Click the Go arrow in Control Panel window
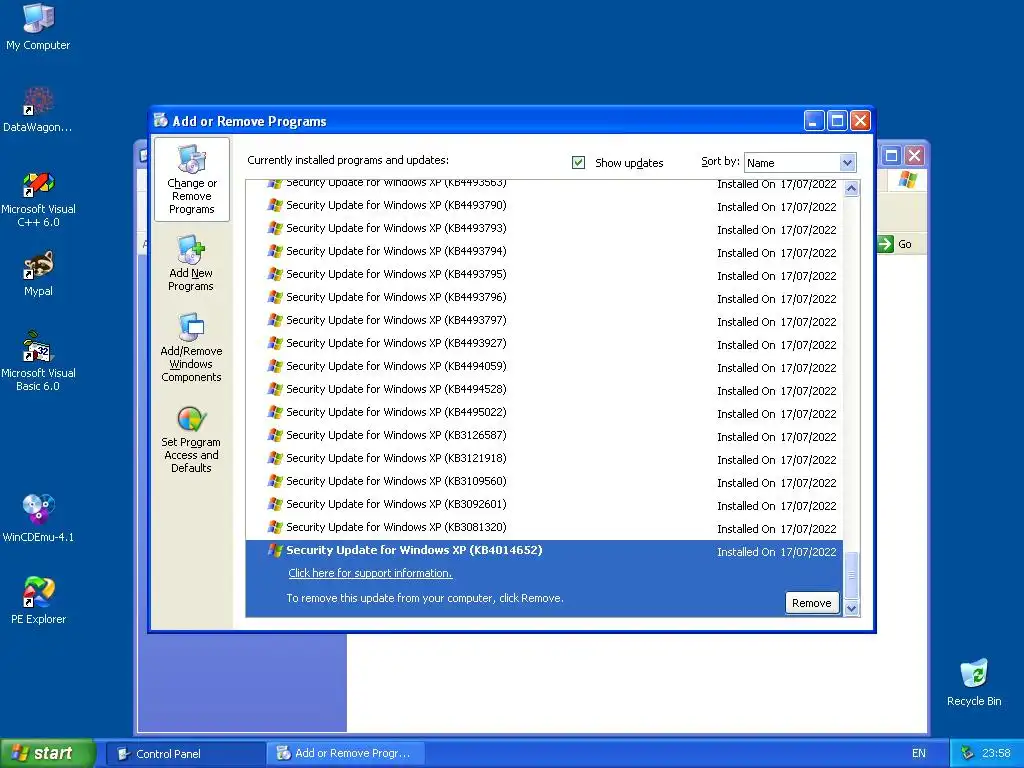The width and height of the screenshot is (1024, 768). [886, 244]
